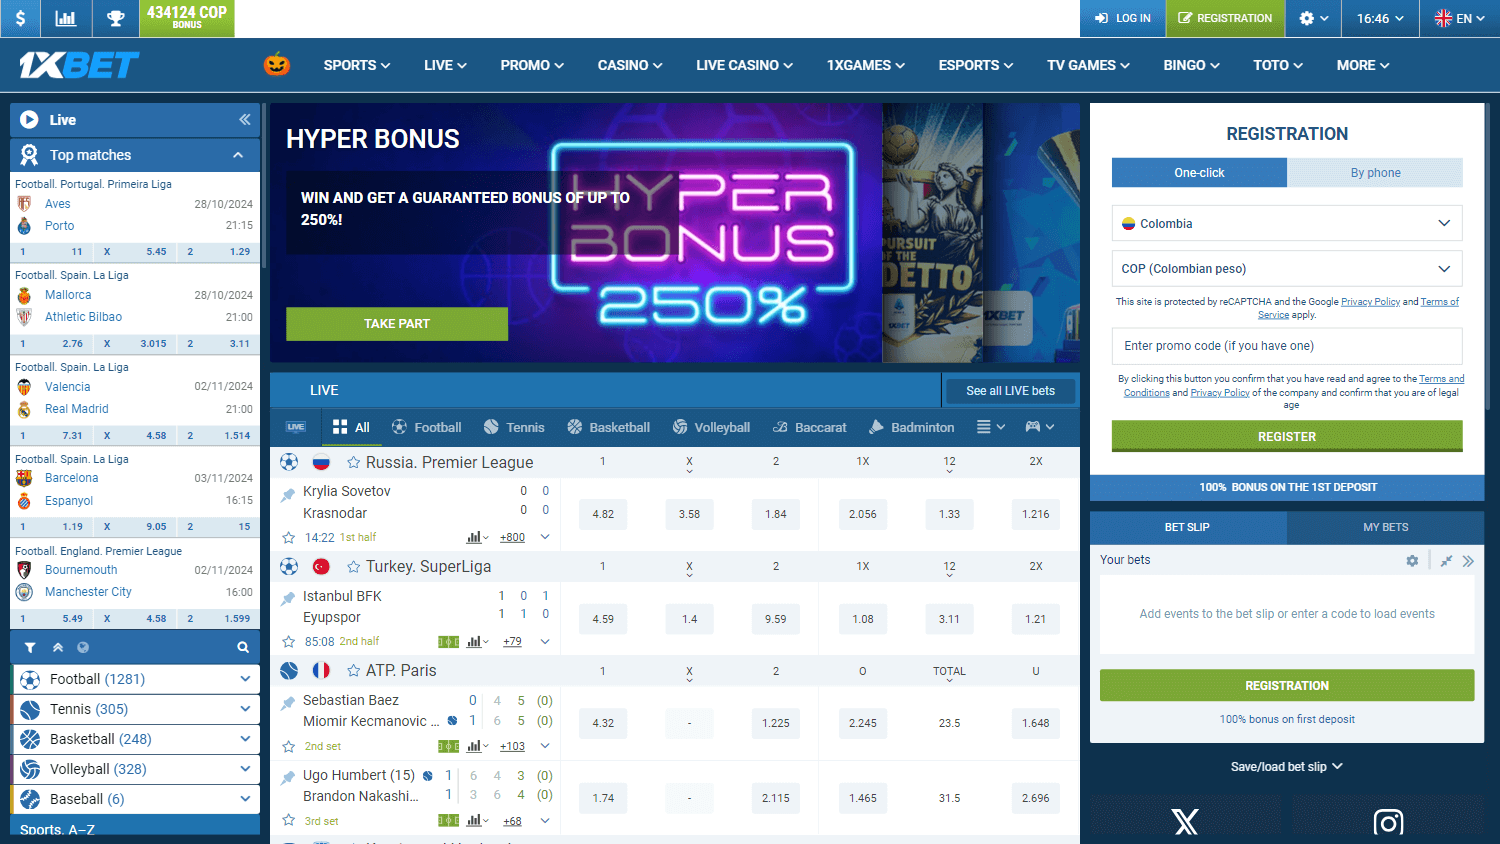Screen dimensions: 1500x844
Task: Click the 434124 COP BONUS banner
Action: pyautogui.click(x=187, y=18)
